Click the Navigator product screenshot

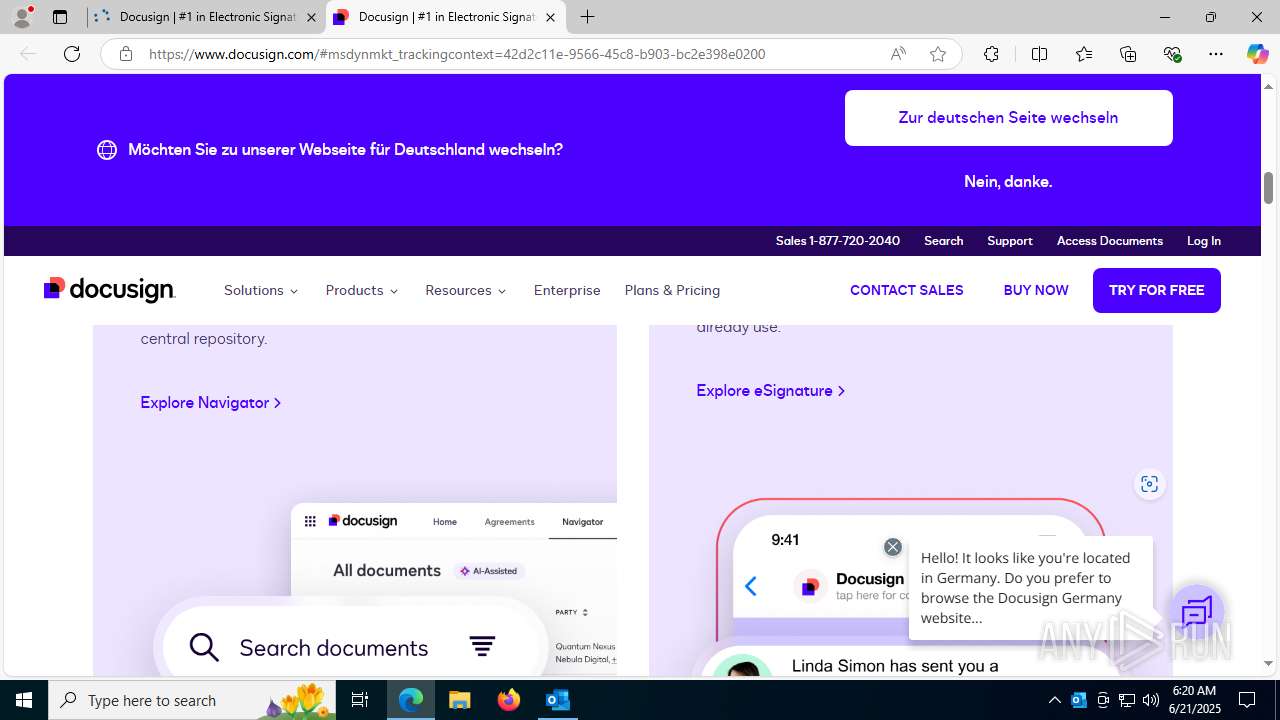pyautogui.click(x=386, y=588)
